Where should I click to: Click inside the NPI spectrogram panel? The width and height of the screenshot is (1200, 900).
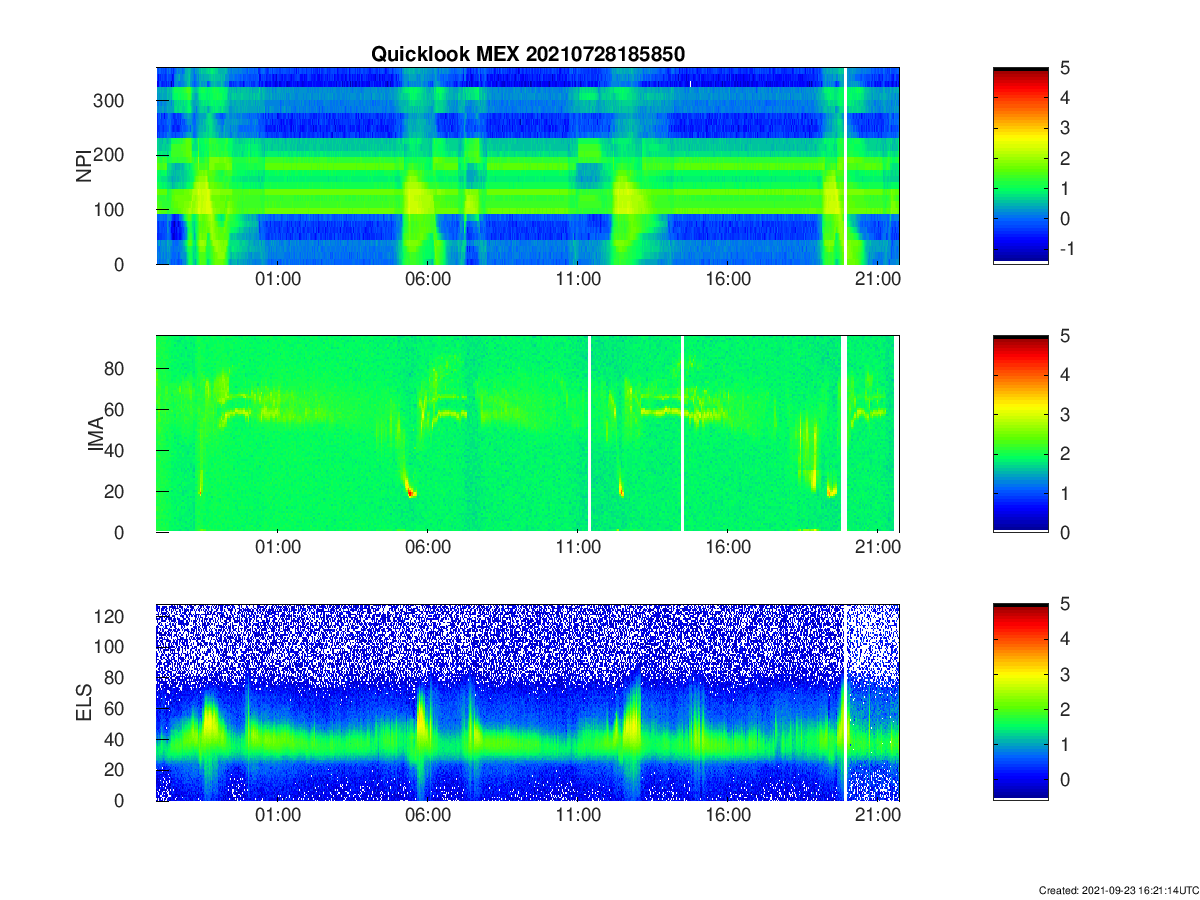528,165
